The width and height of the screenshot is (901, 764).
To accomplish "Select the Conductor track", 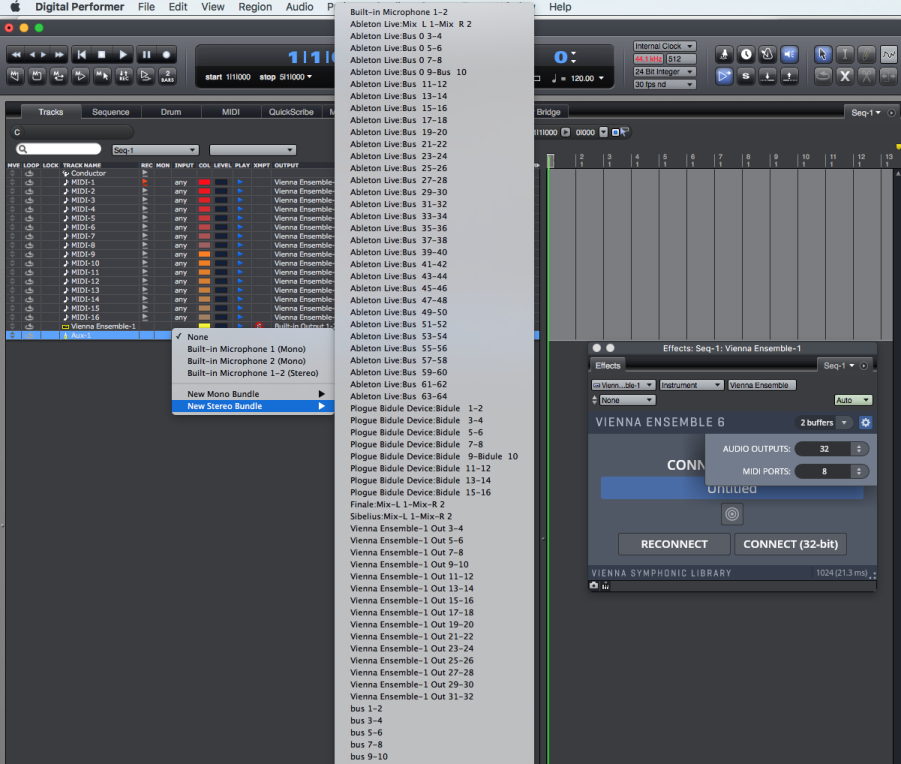I will (x=88, y=173).
